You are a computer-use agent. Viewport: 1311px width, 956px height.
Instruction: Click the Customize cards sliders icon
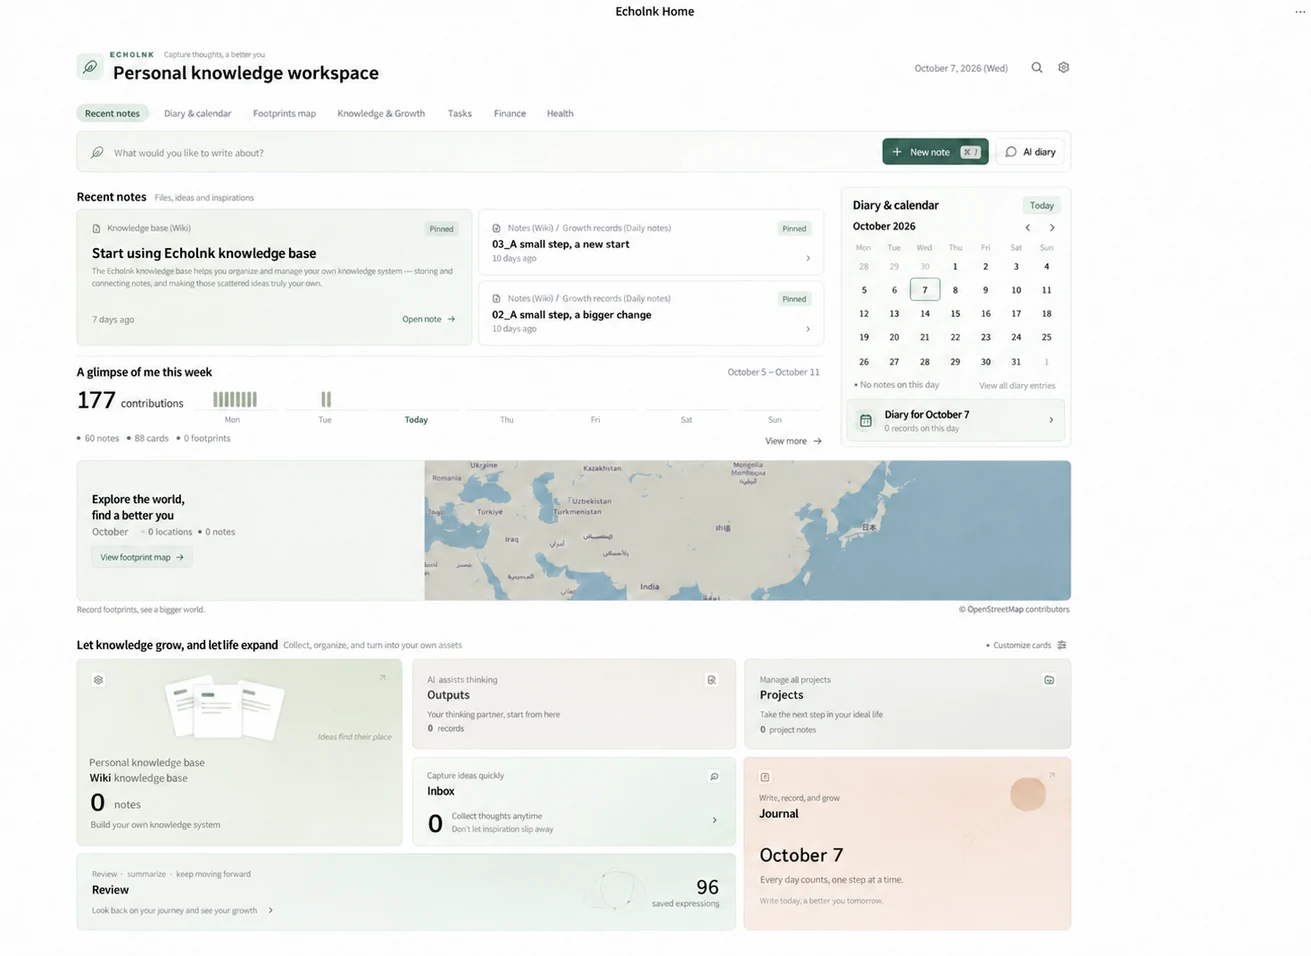[1062, 645]
